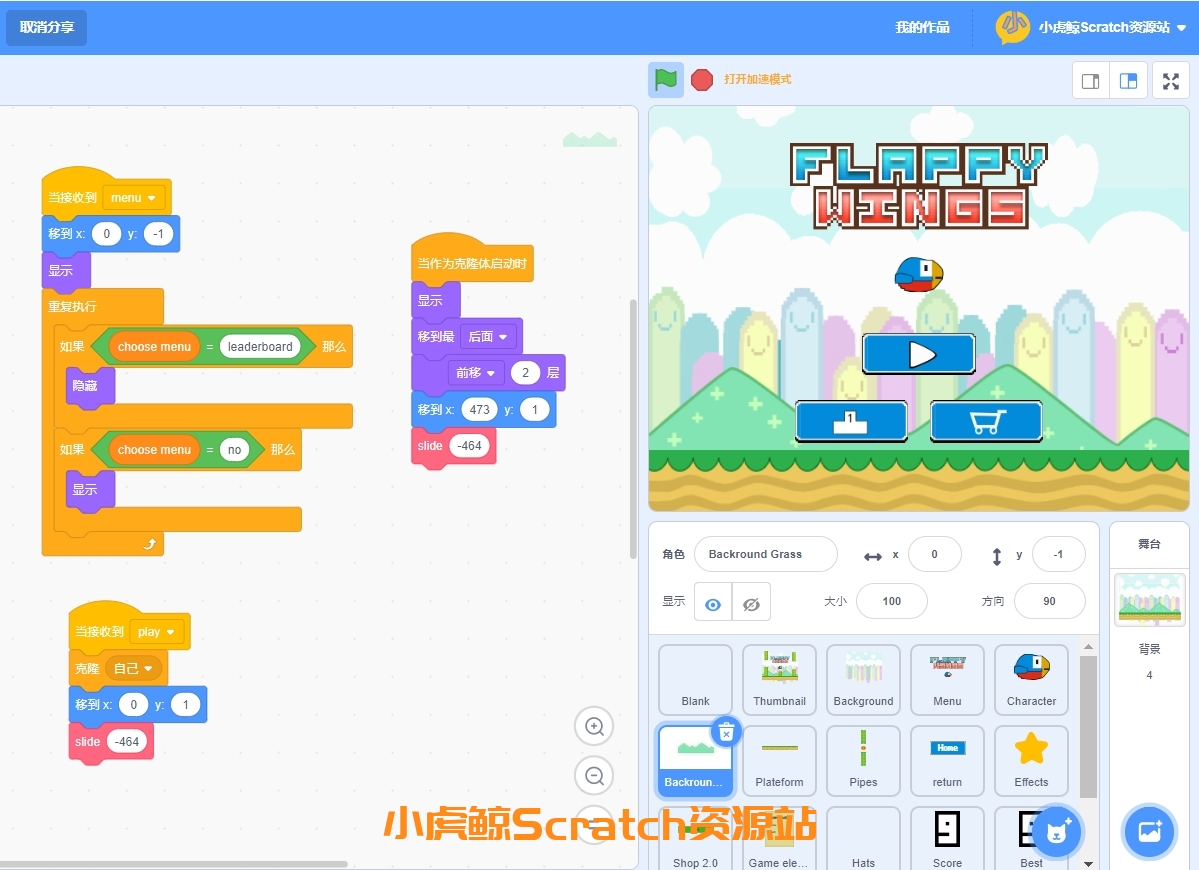Click the sprite list vertical scrollbar thumb
Screen dimensions: 1199x870
[x=1088, y=725]
